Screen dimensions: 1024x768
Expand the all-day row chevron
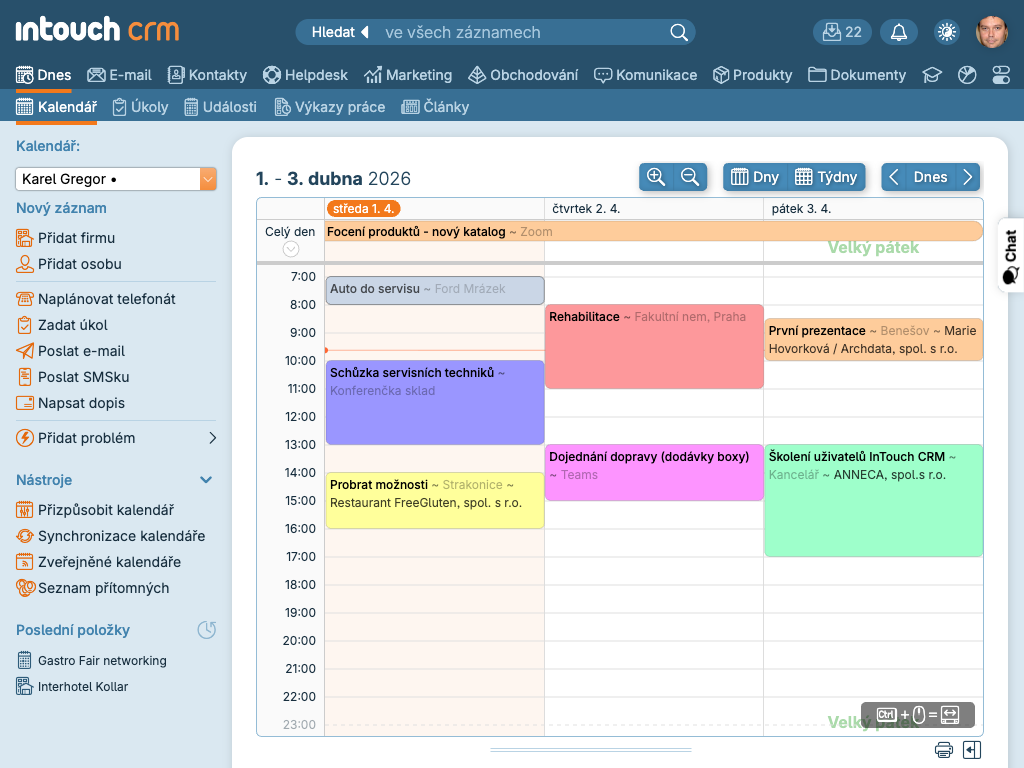[x=291, y=249]
